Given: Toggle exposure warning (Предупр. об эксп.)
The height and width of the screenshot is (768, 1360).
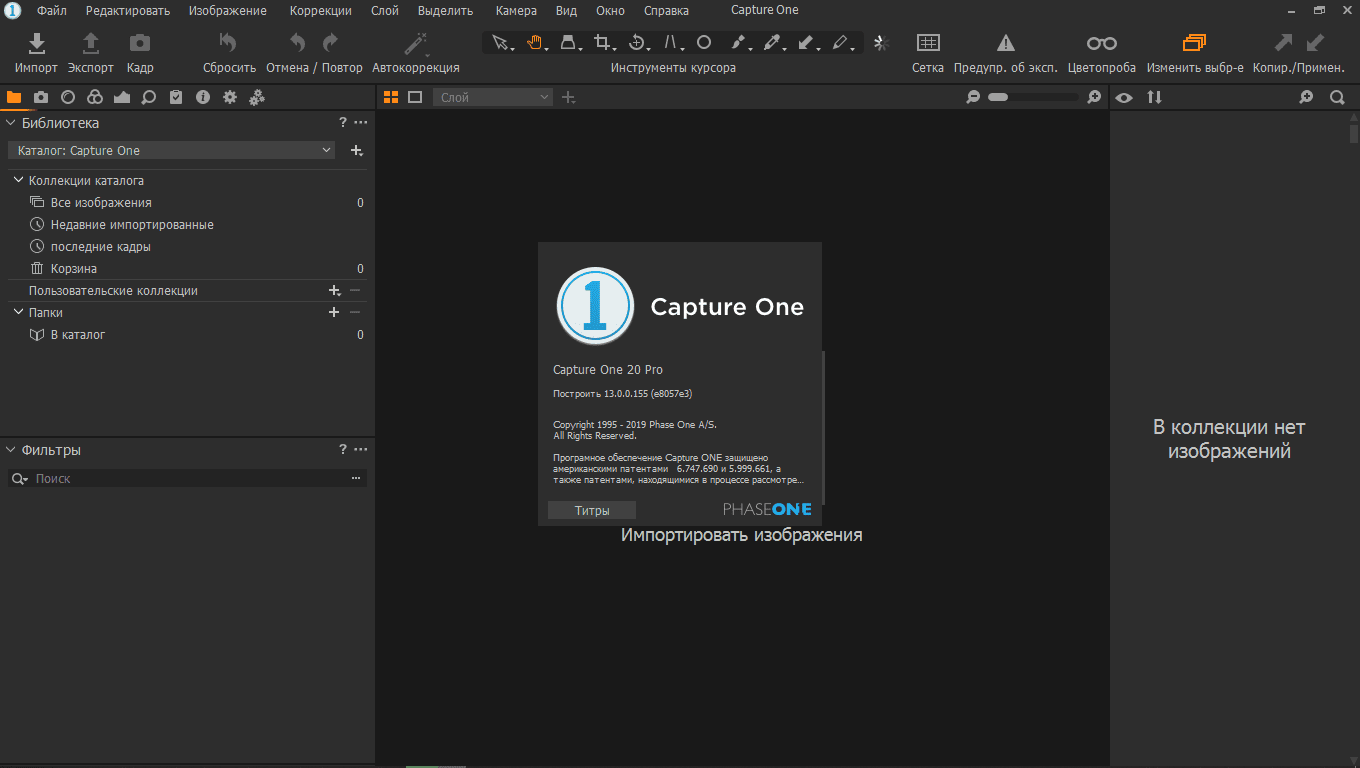Looking at the screenshot, I should (1006, 43).
